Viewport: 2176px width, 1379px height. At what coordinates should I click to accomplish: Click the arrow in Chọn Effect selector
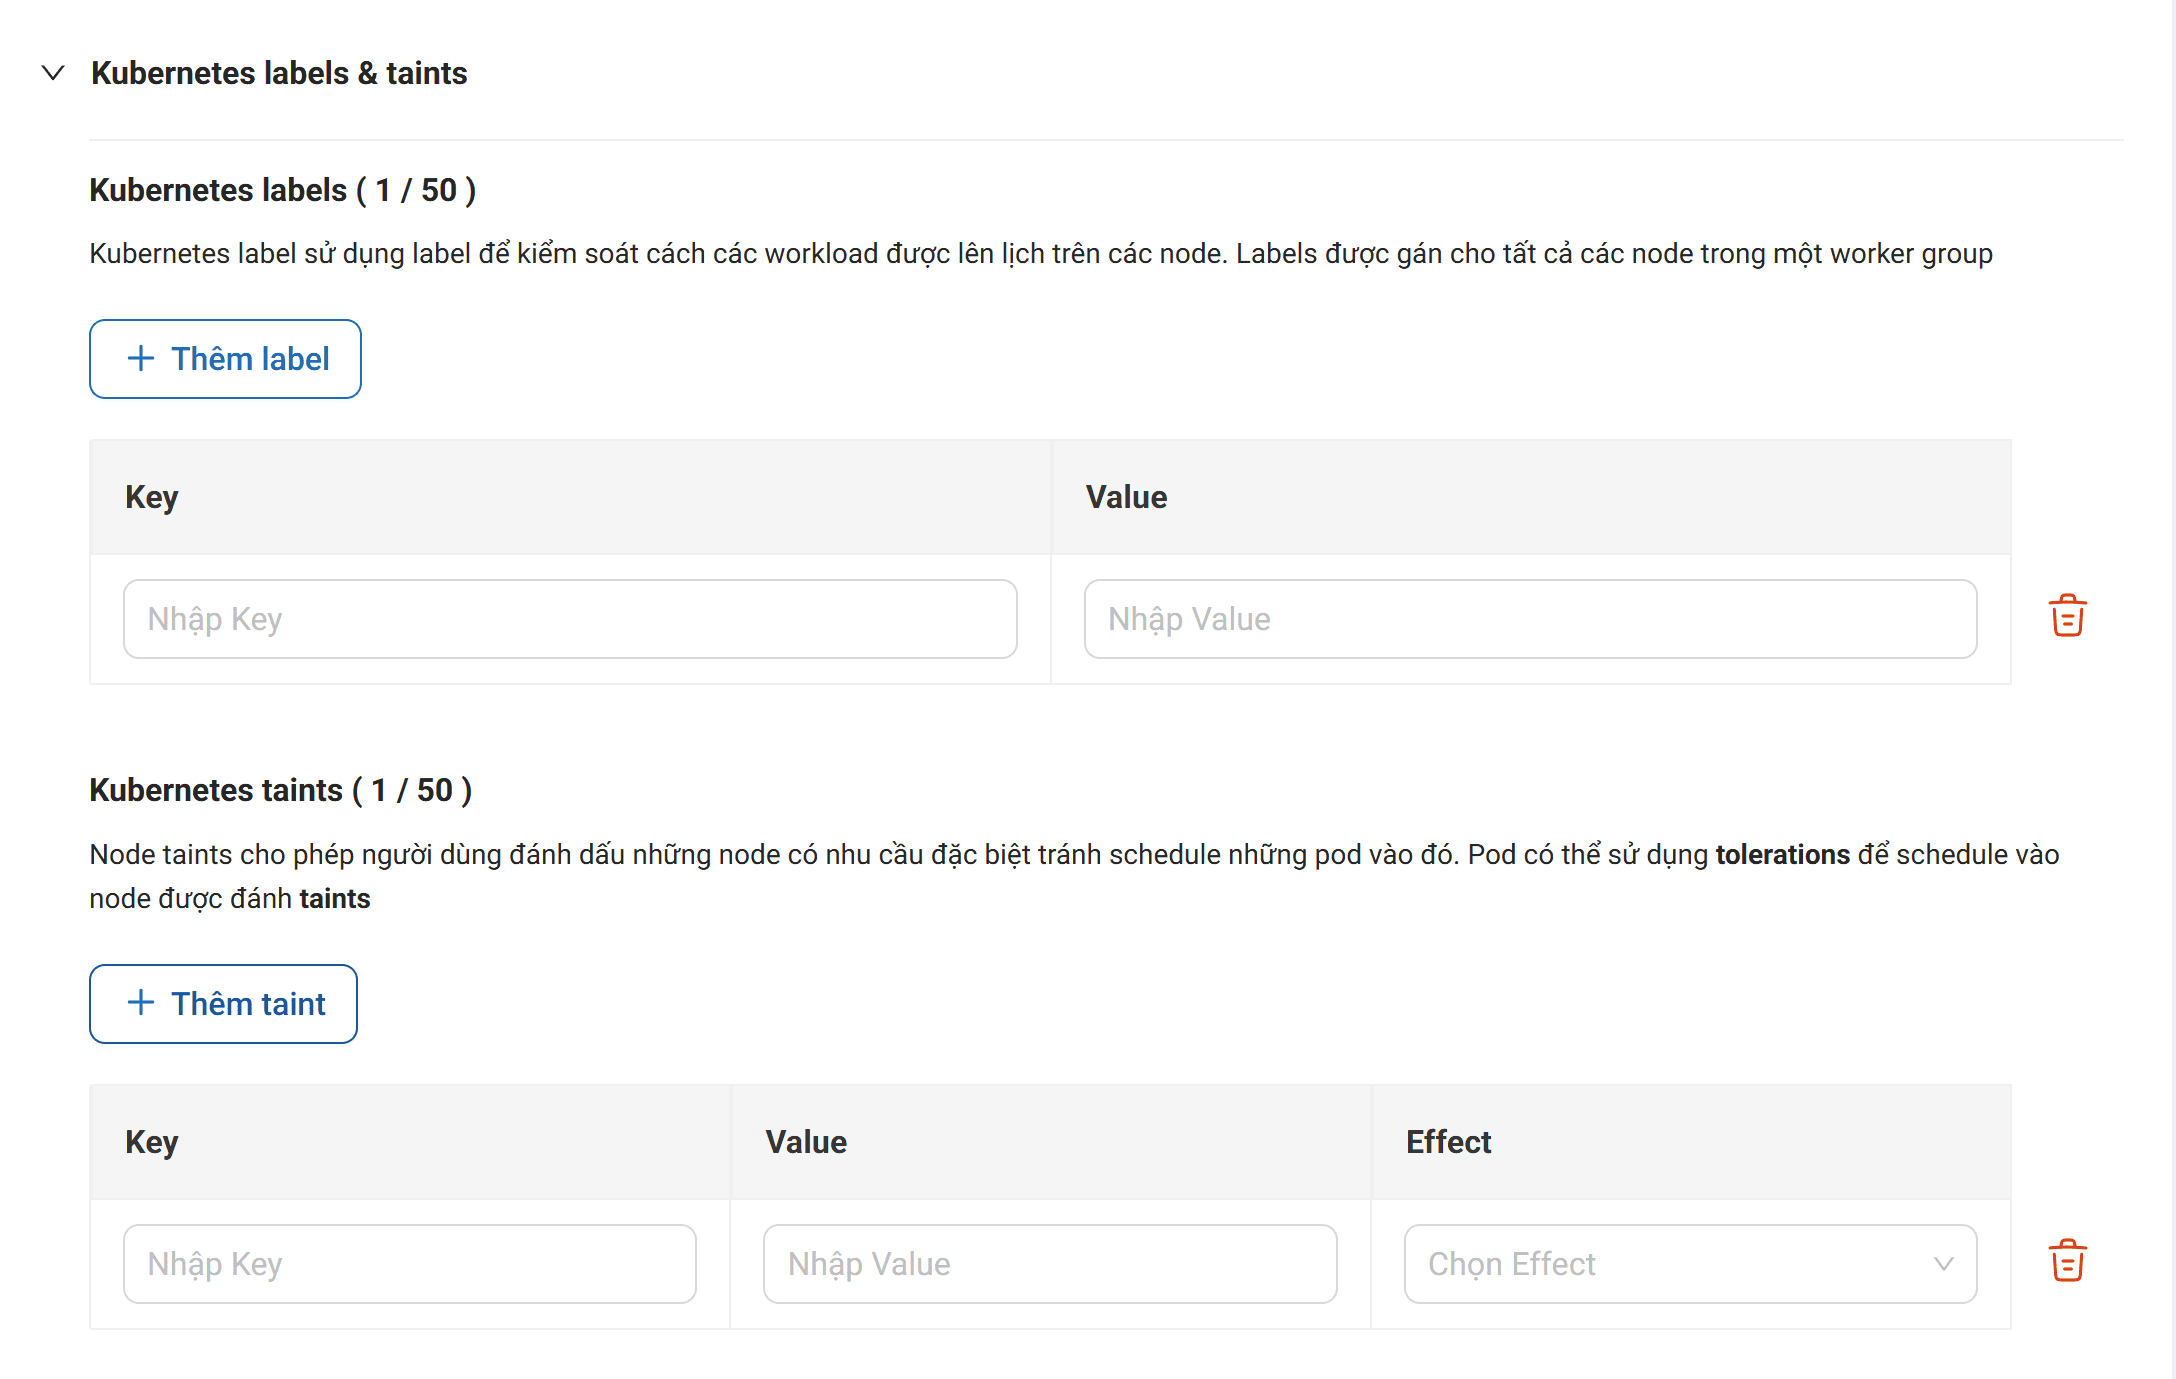tap(1943, 1264)
